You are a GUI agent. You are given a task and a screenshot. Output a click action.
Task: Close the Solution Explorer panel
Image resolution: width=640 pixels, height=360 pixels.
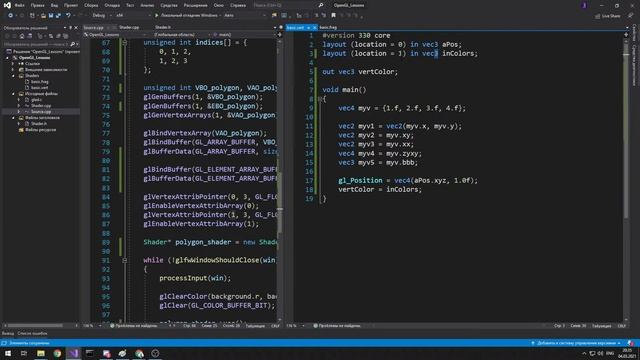[x=76, y=28]
